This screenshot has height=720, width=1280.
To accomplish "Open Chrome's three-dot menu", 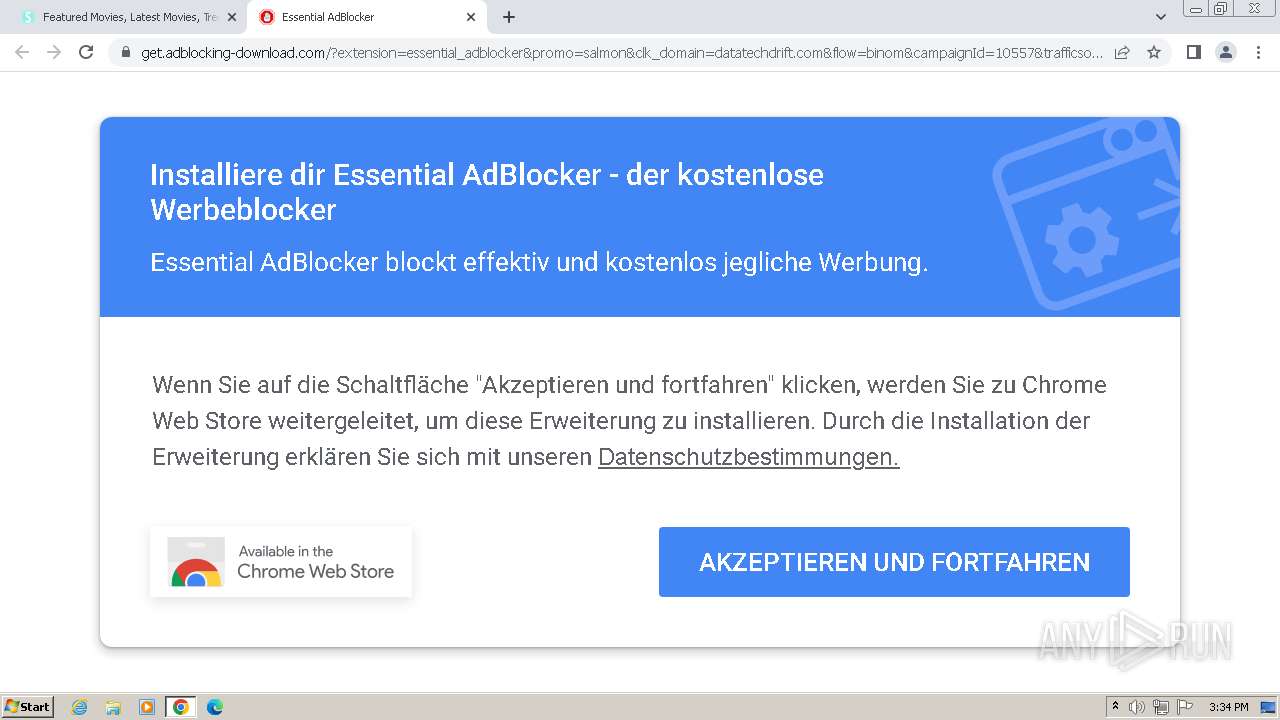I will [1259, 52].
